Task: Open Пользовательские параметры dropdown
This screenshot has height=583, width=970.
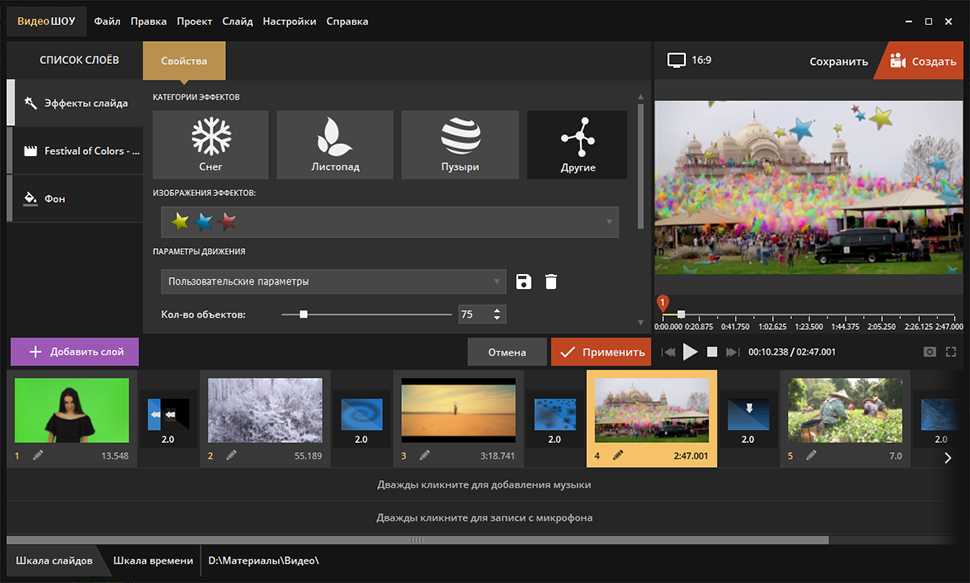Action: pos(333,282)
